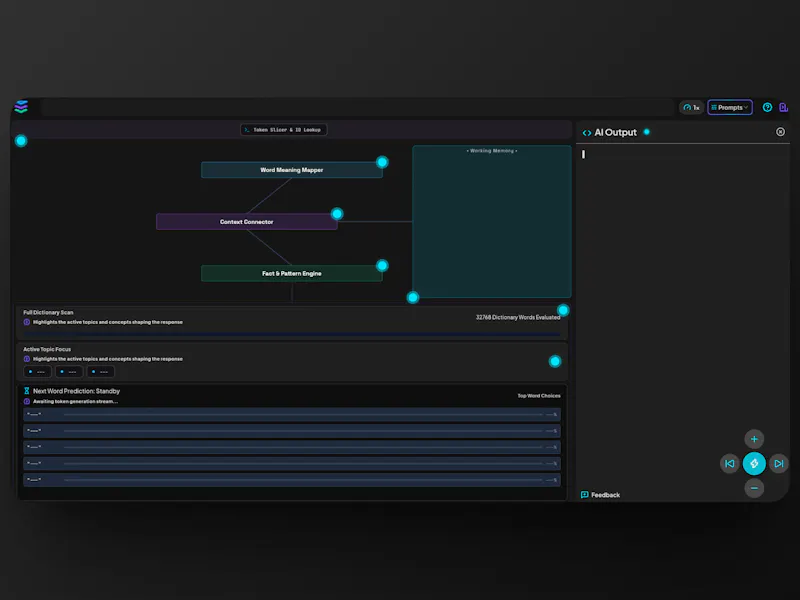Skip back to the previous step
This screenshot has height=600, width=800.
tap(730, 464)
